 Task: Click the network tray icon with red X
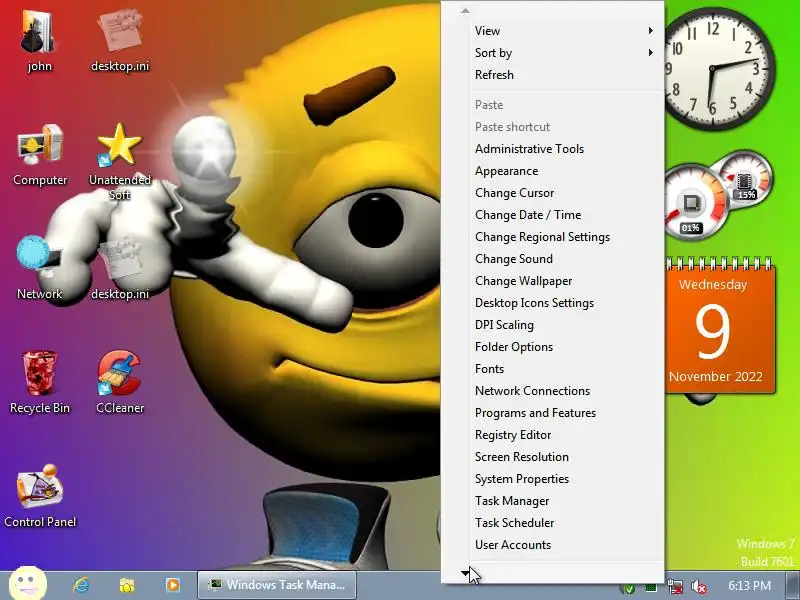coord(676,586)
